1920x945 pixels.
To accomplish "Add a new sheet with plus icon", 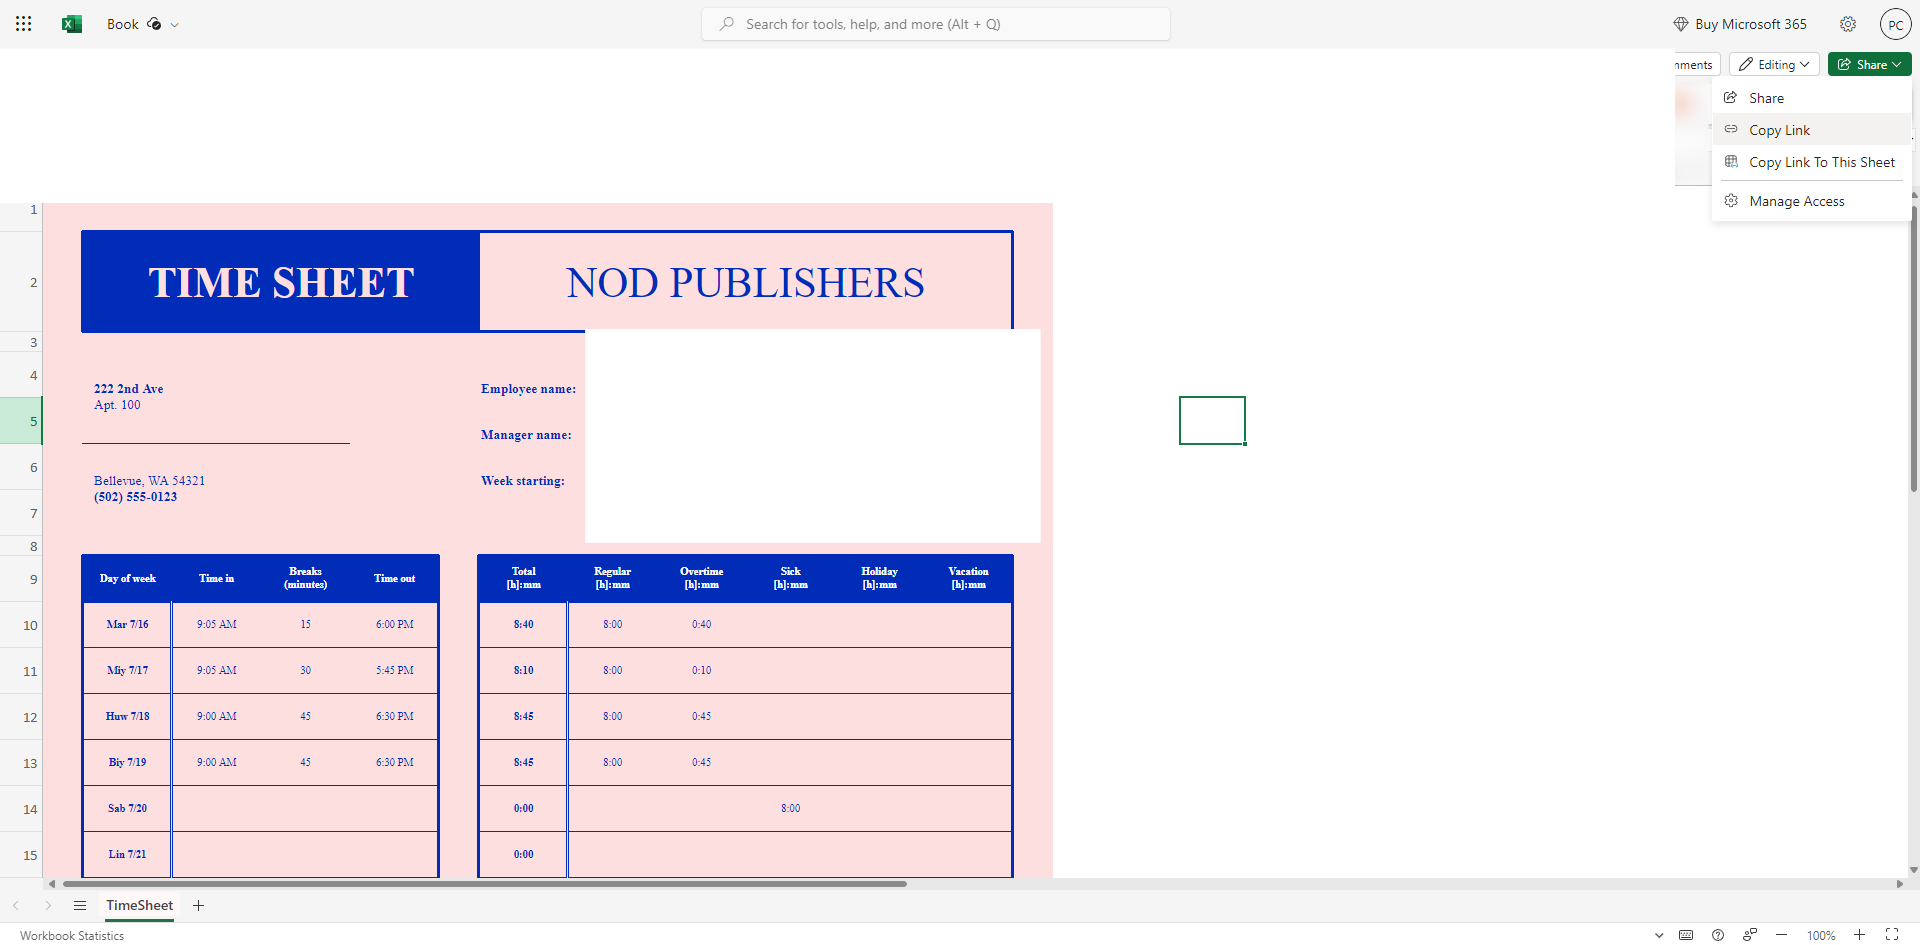I will (x=198, y=906).
